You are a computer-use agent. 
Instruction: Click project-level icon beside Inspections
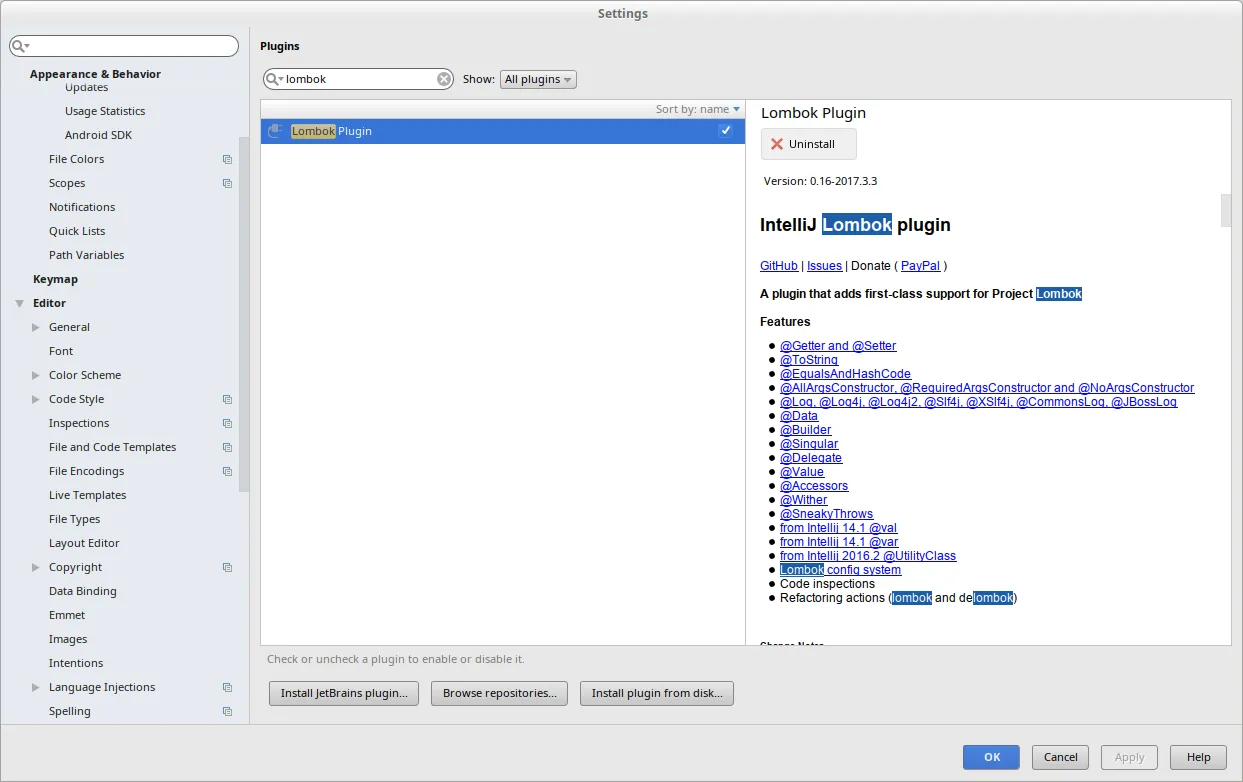pos(227,423)
